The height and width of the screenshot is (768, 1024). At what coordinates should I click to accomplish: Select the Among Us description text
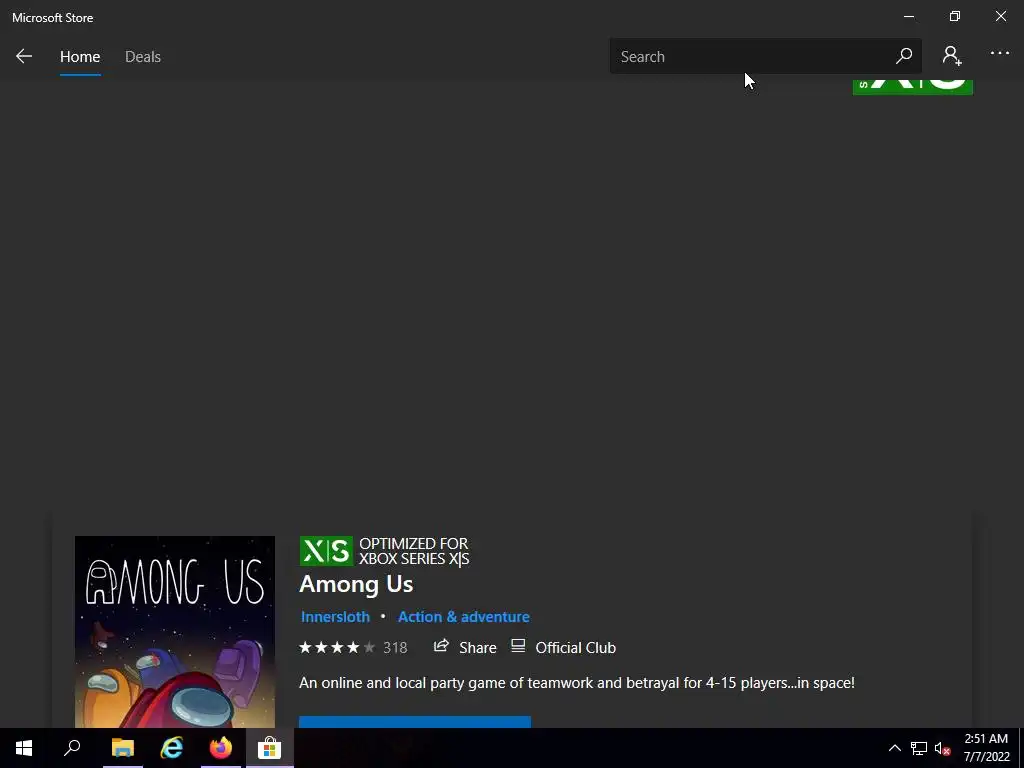577,682
